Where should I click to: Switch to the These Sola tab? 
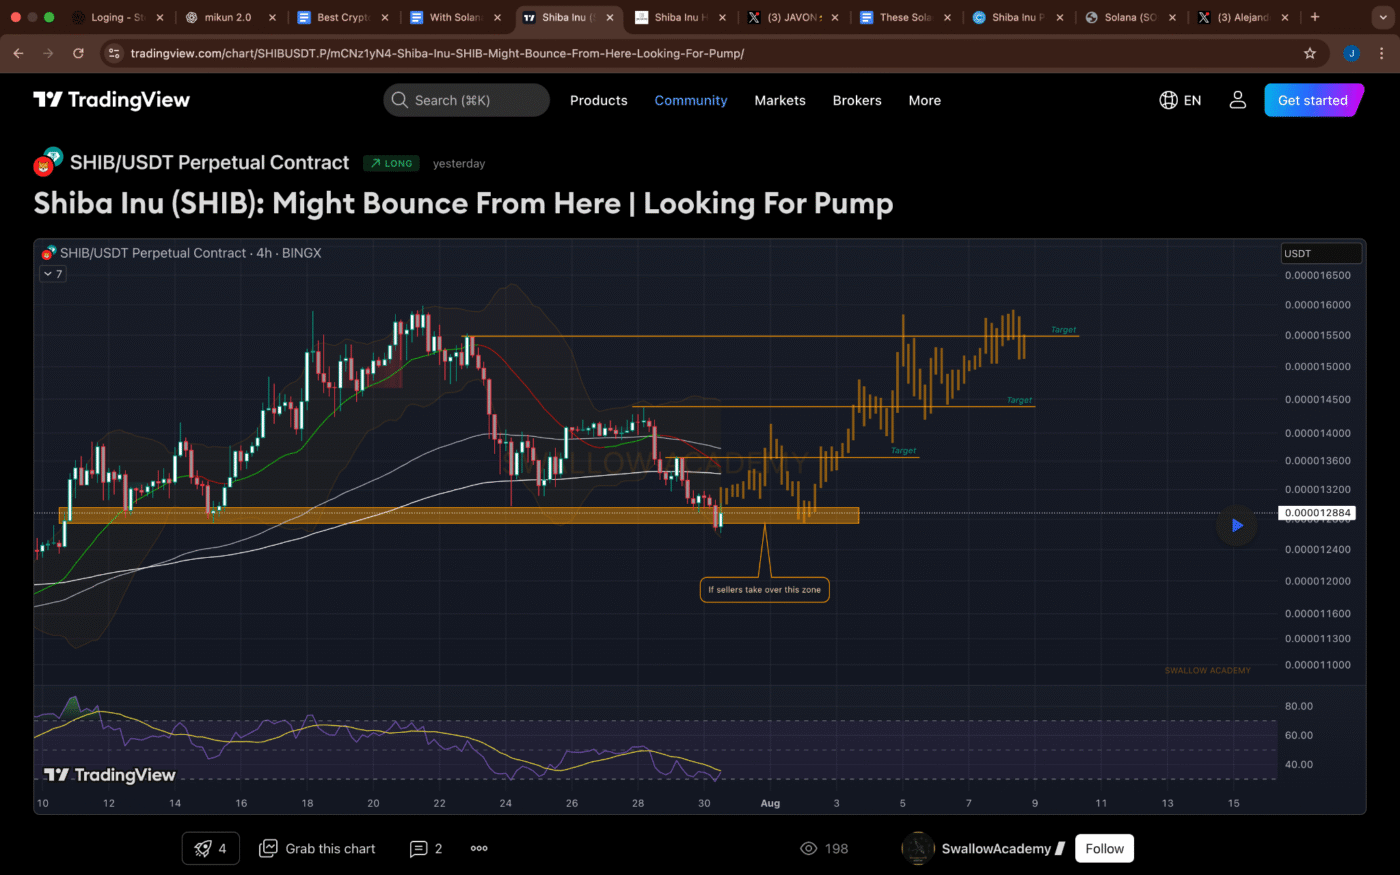click(906, 17)
